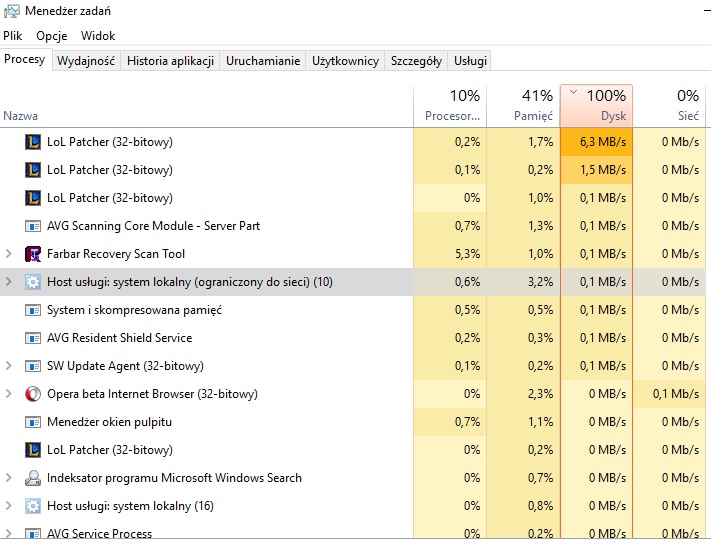
Task: Click the 6,3 MB/s disk value
Action: 603,142
